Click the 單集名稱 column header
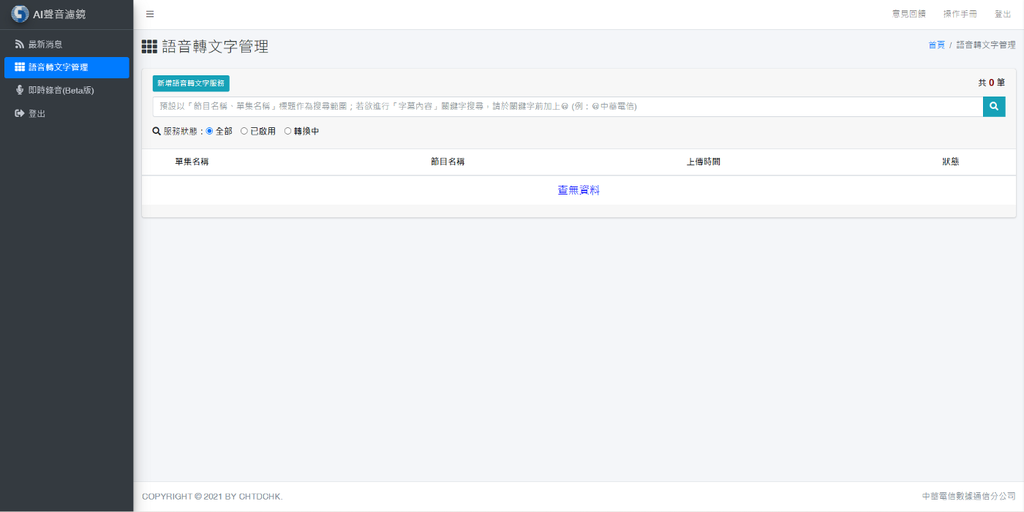This screenshot has height=512, width=1024. click(x=191, y=162)
